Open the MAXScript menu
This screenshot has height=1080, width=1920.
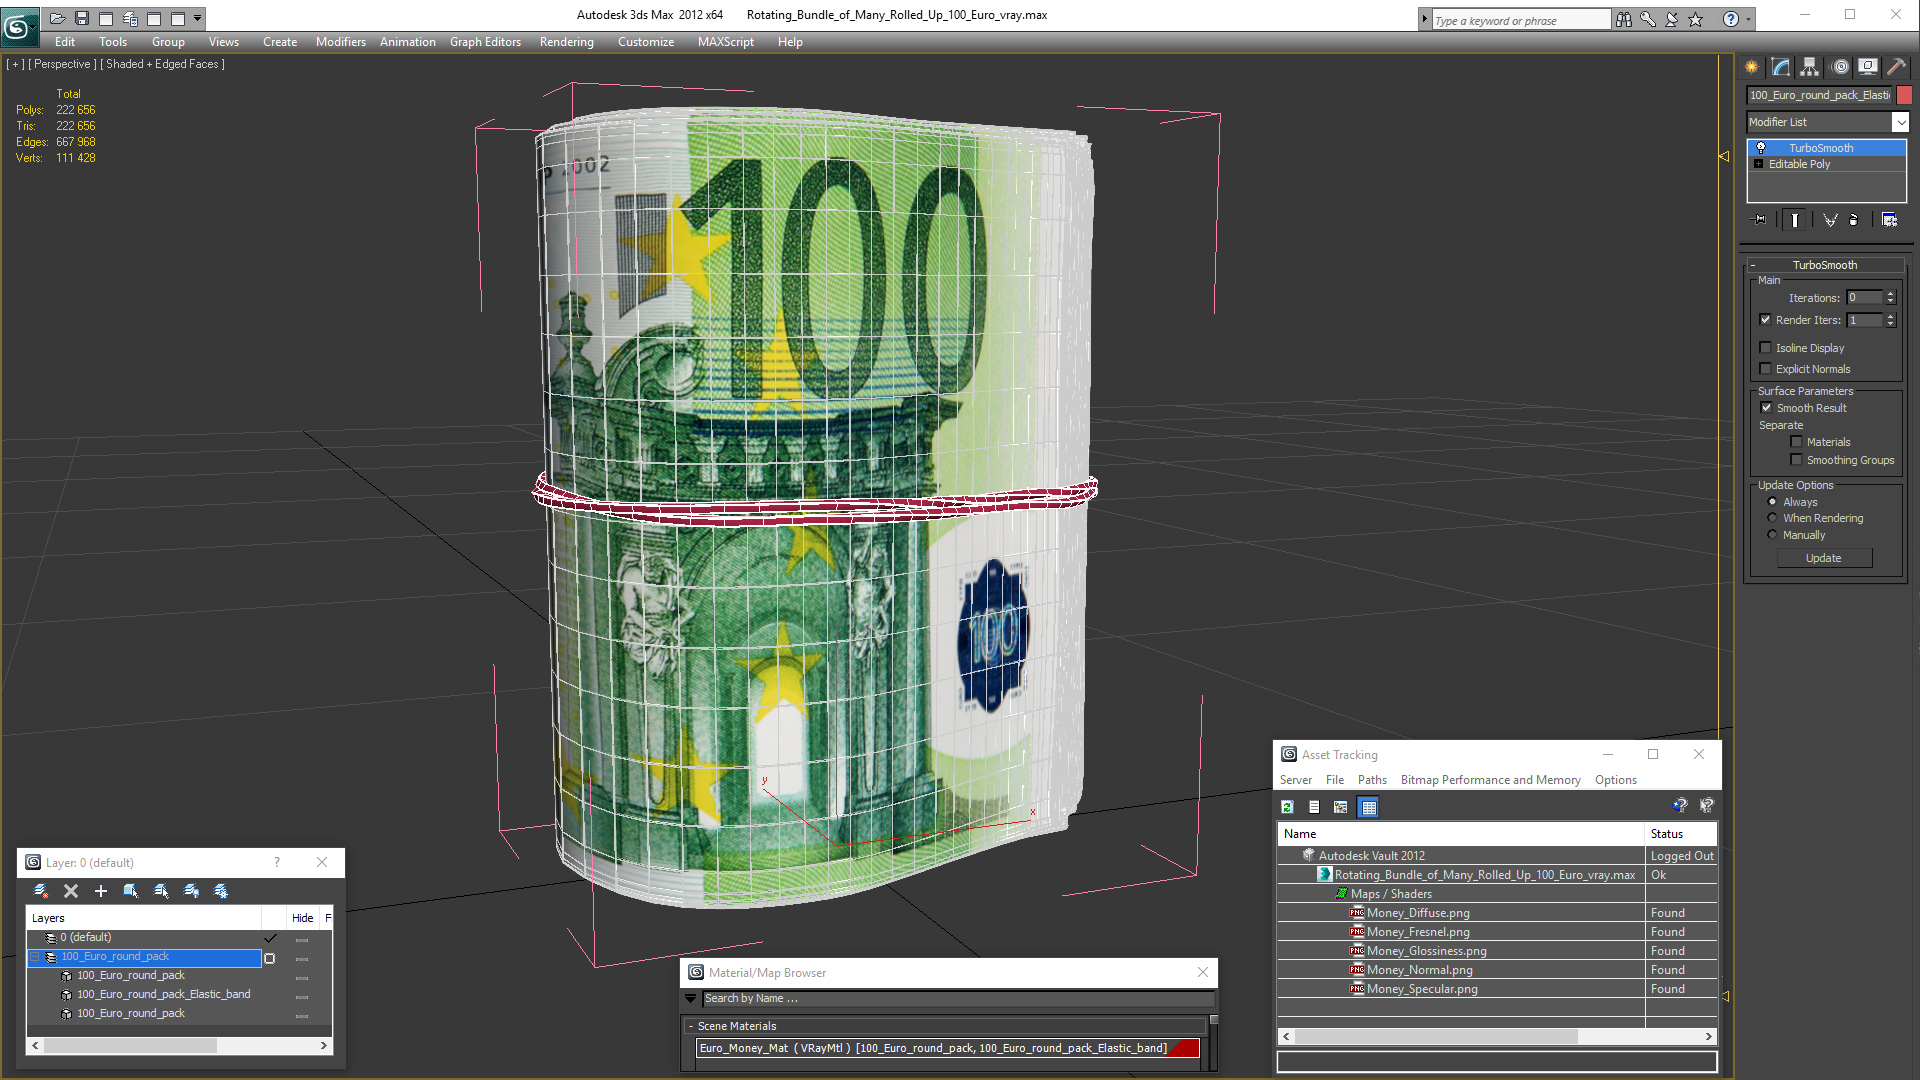[725, 42]
